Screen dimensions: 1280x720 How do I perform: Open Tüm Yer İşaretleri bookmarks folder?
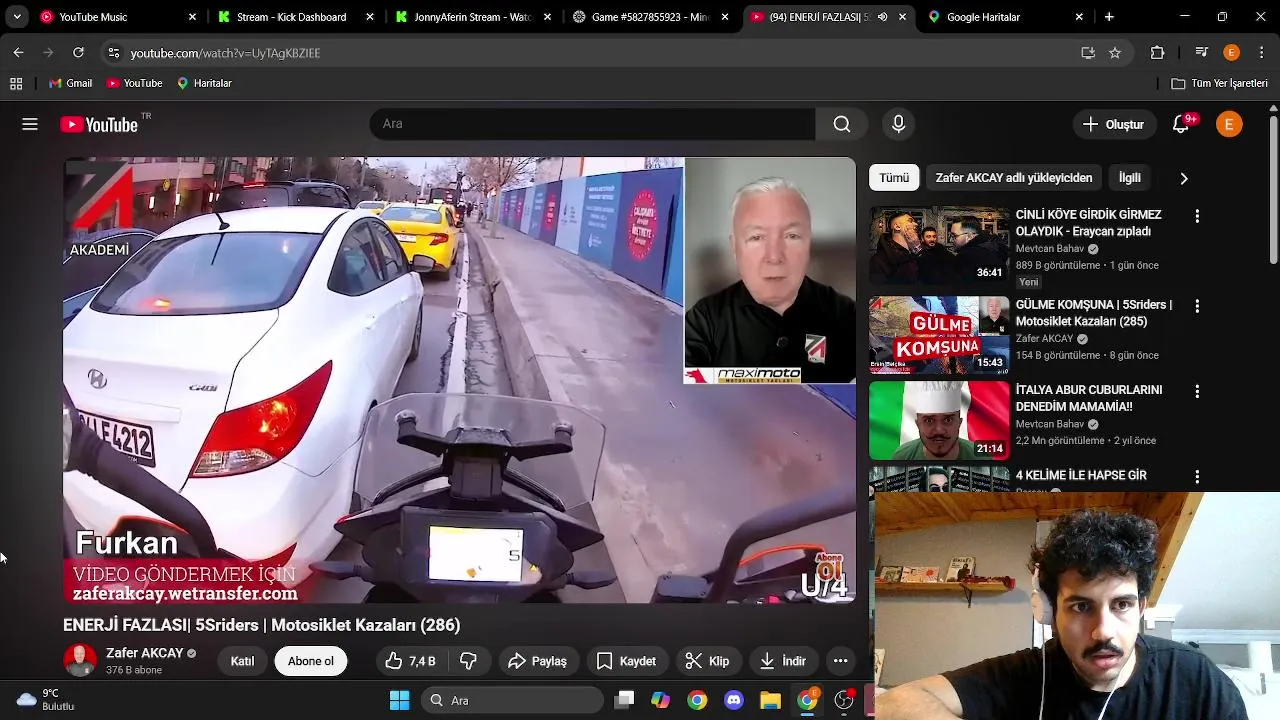(x=1220, y=84)
